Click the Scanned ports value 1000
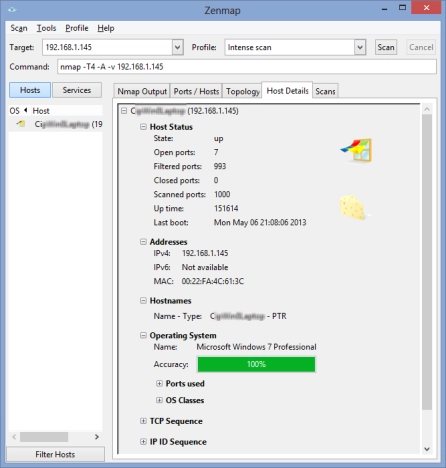 coord(222,194)
